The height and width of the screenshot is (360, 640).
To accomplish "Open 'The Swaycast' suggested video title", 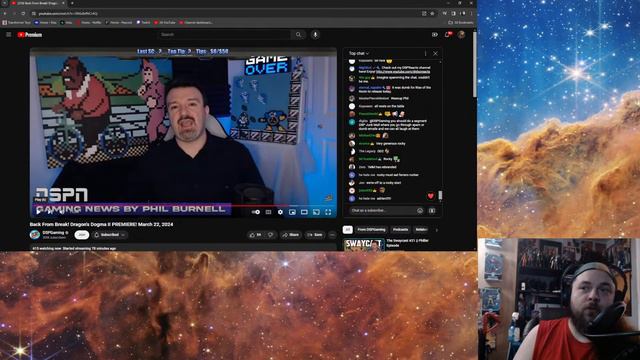I will 407,243.
